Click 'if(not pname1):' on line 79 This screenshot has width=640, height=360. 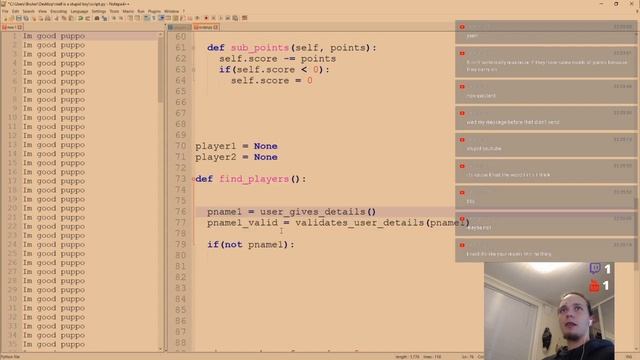coord(251,244)
